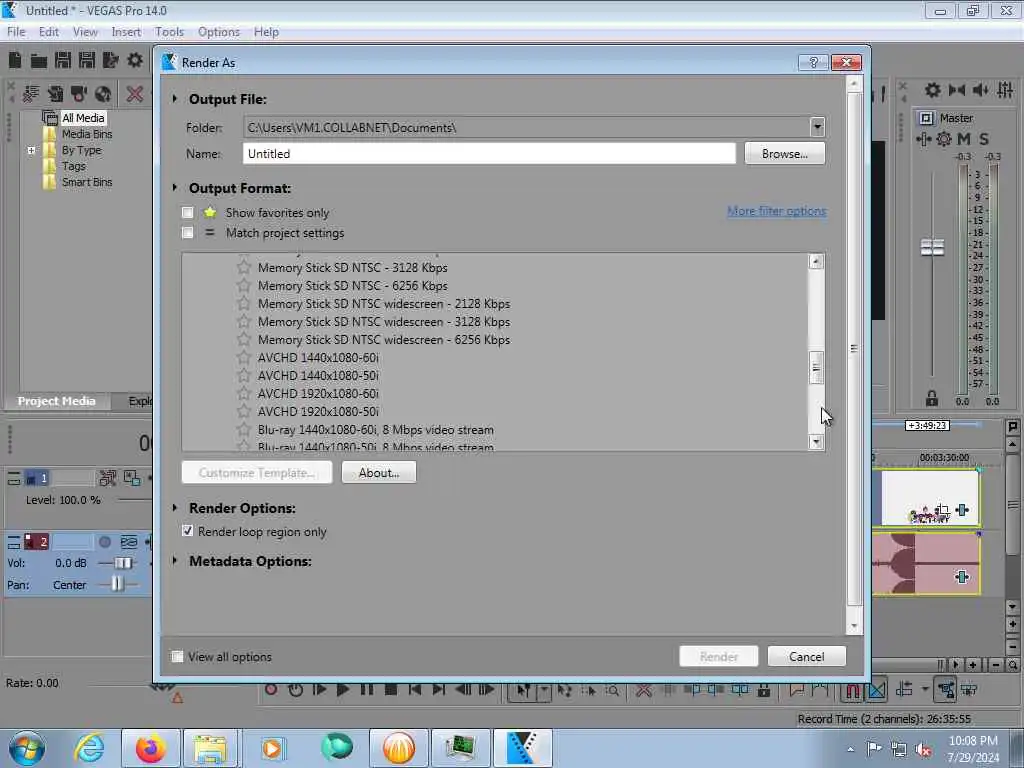Open the Folder path dropdown
Viewport: 1024px width, 768px height.
pos(817,127)
